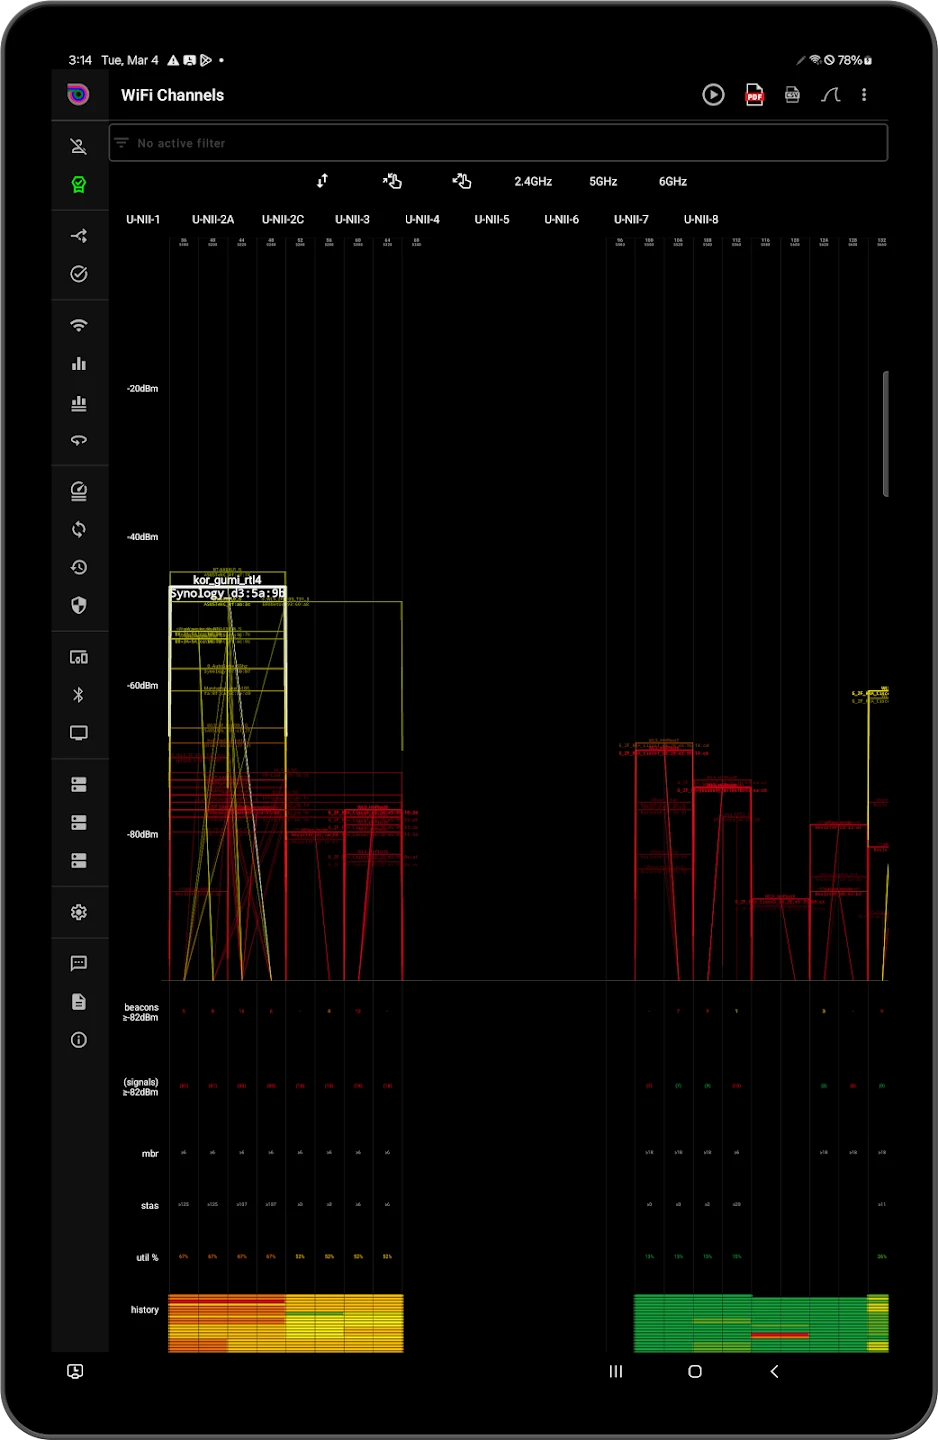Click the No active filter field
The image size is (938, 1440).
tap(498, 143)
